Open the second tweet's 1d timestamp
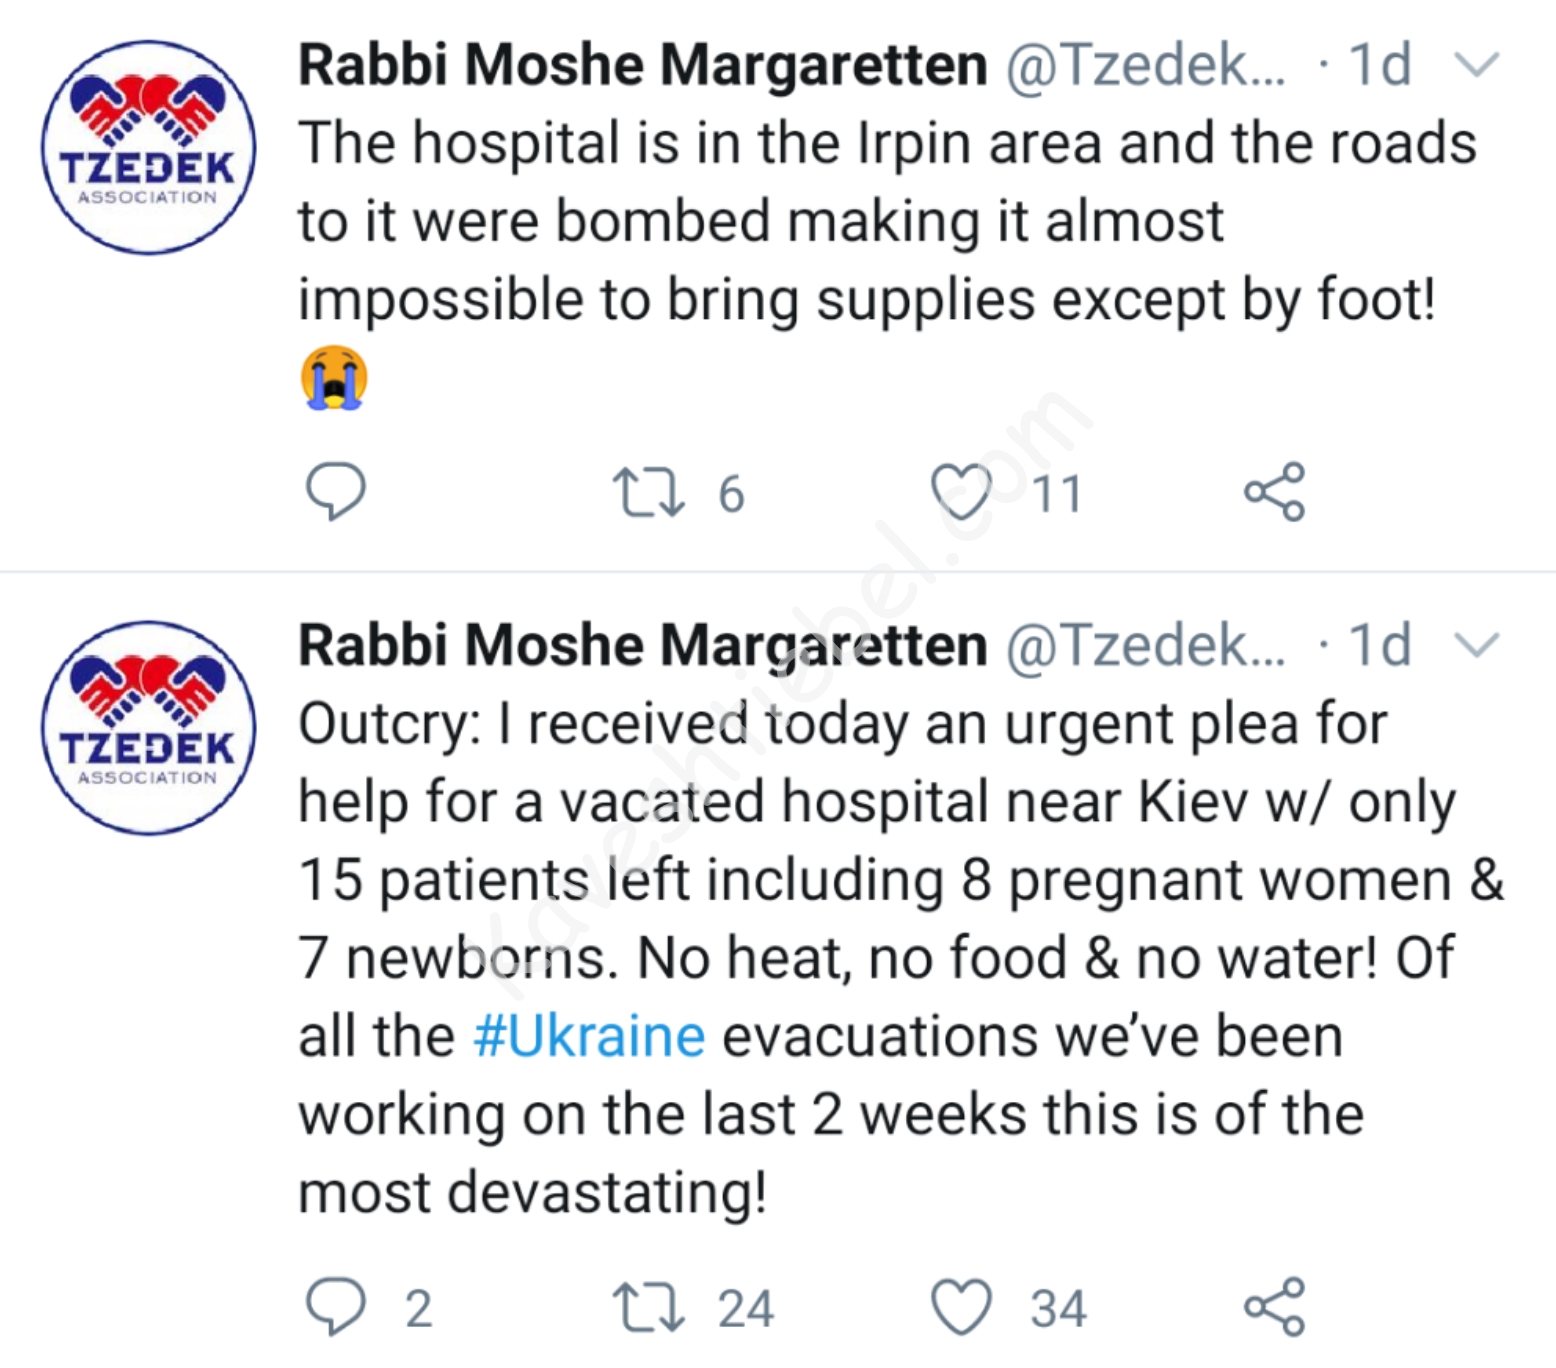The image size is (1556, 1368). [1379, 645]
